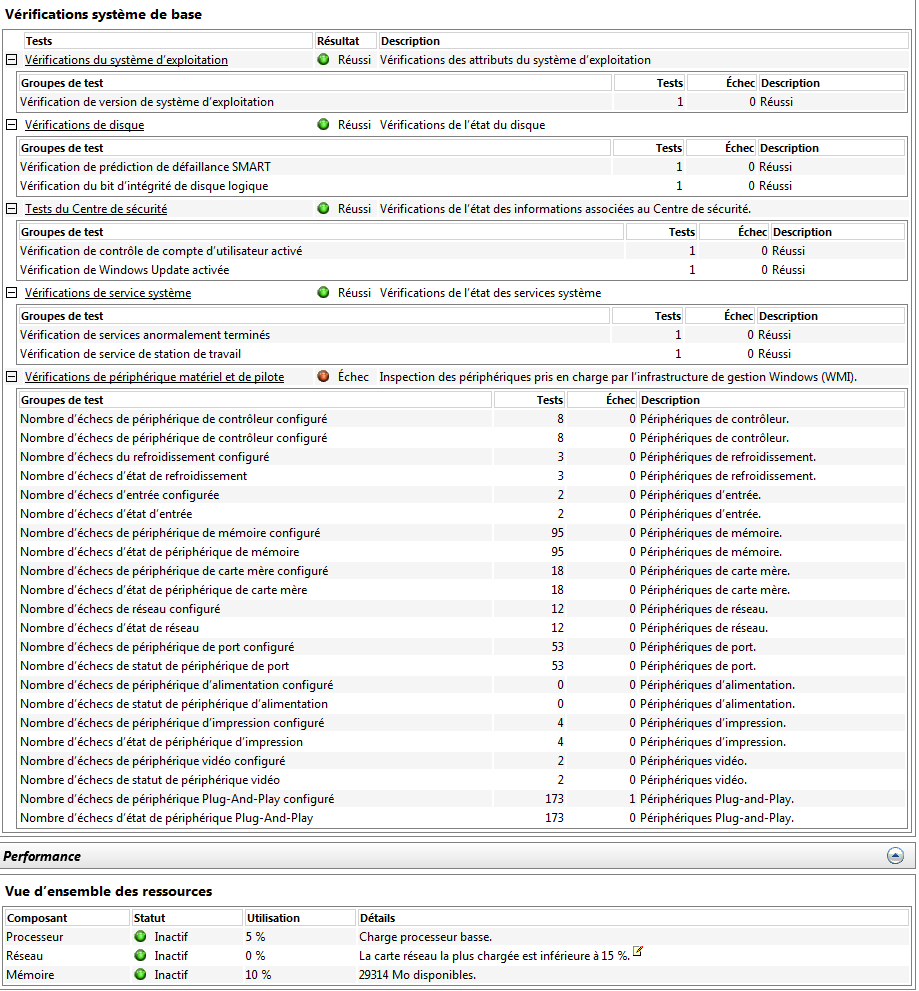The image size is (919, 991).
Task: Select 'Nombre d'échecs d'état de périphérique de carte mère'
Action: 462,590
